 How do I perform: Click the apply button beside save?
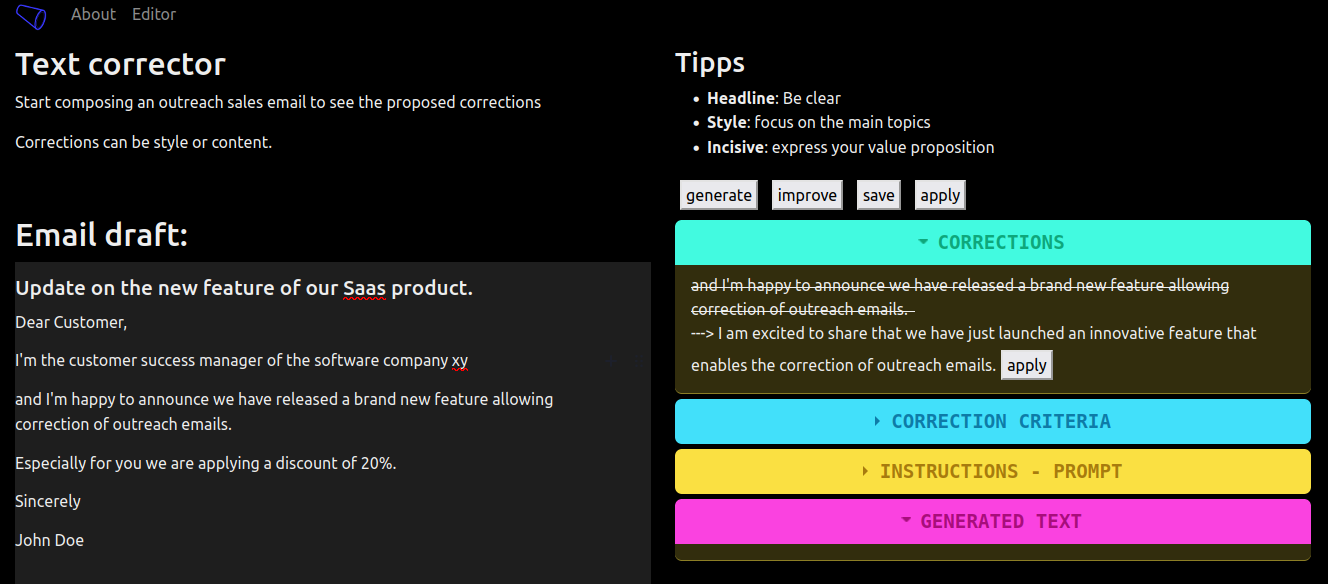[x=940, y=195]
